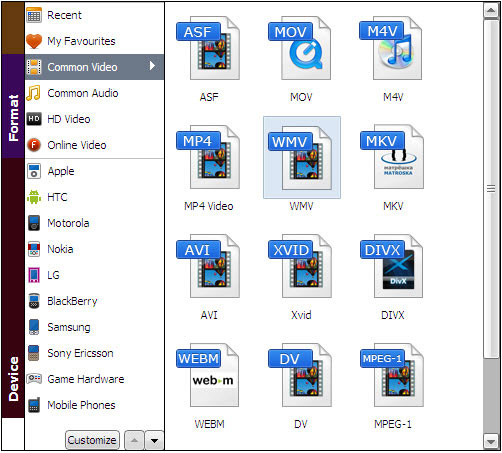Click the category list up arrow button
Viewport: 502px width, 453px height.
click(x=134, y=441)
